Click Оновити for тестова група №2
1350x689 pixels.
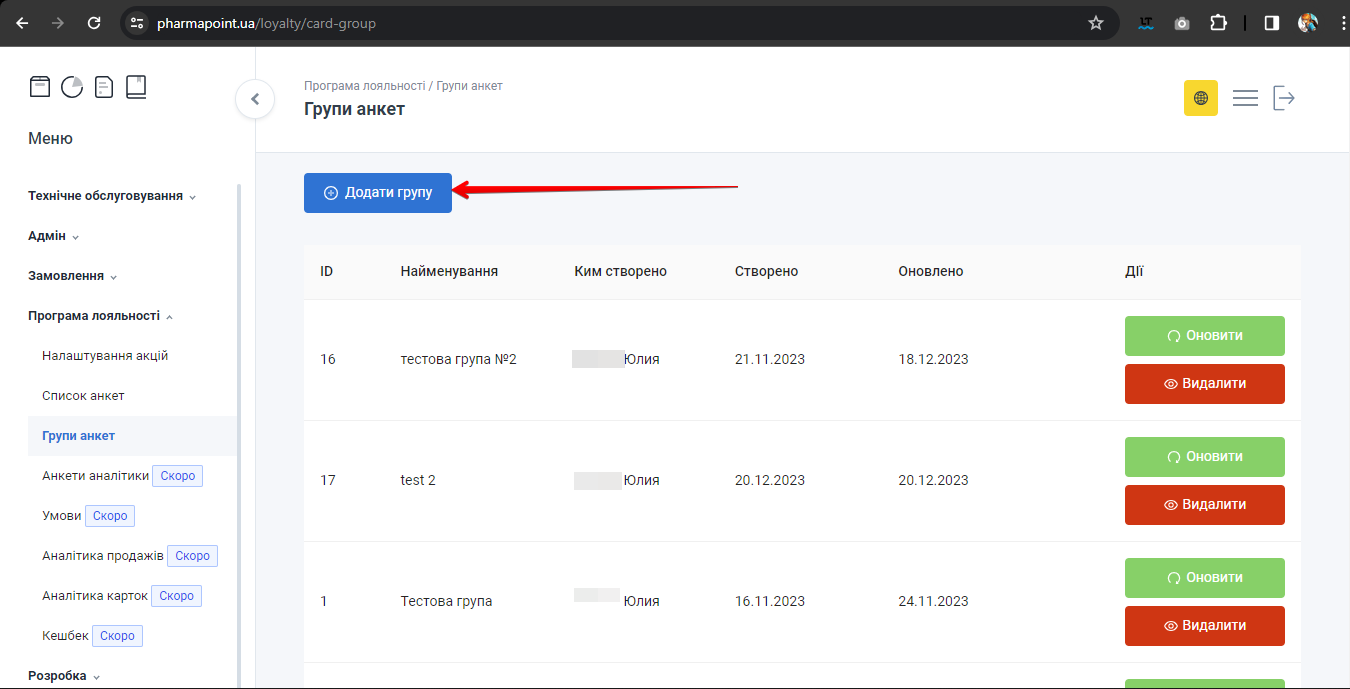tap(1204, 336)
